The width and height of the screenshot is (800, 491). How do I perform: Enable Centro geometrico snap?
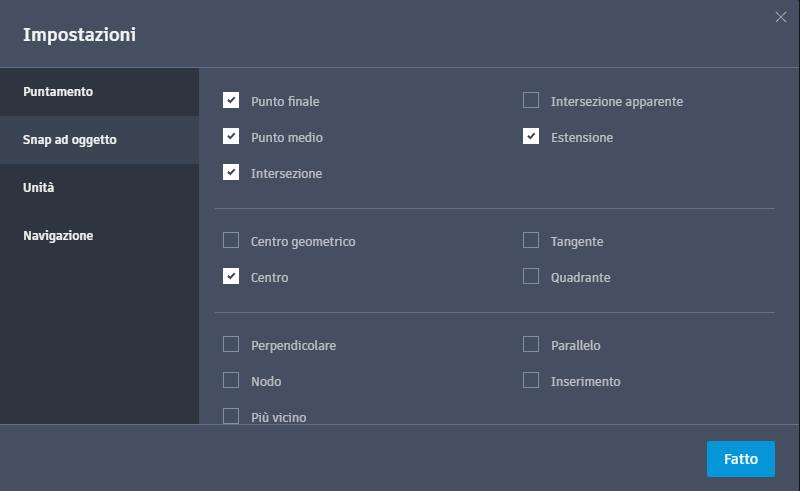pyautogui.click(x=231, y=240)
